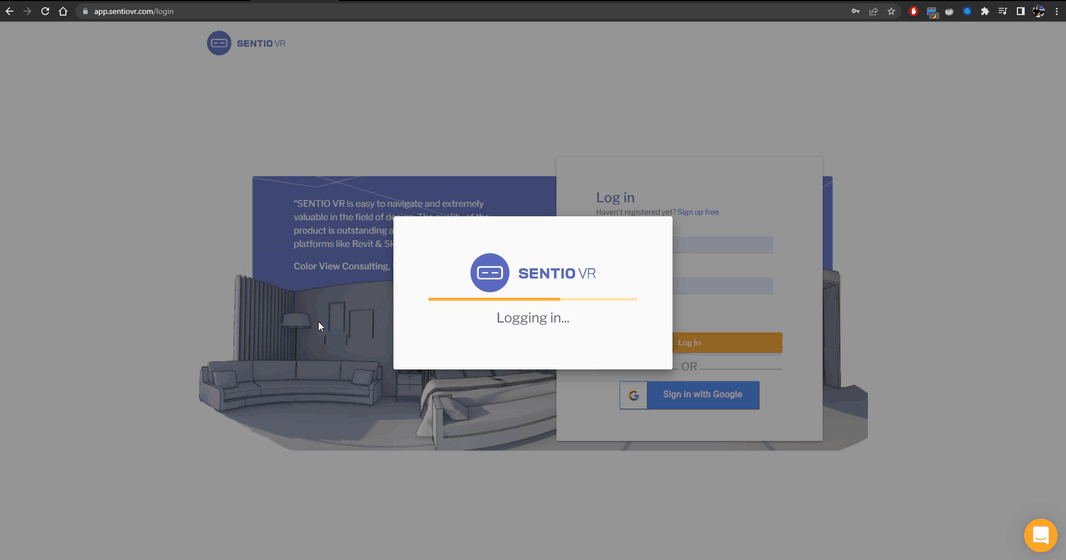
Task: Open the orange chat support widget
Action: pyautogui.click(x=1040, y=536)
